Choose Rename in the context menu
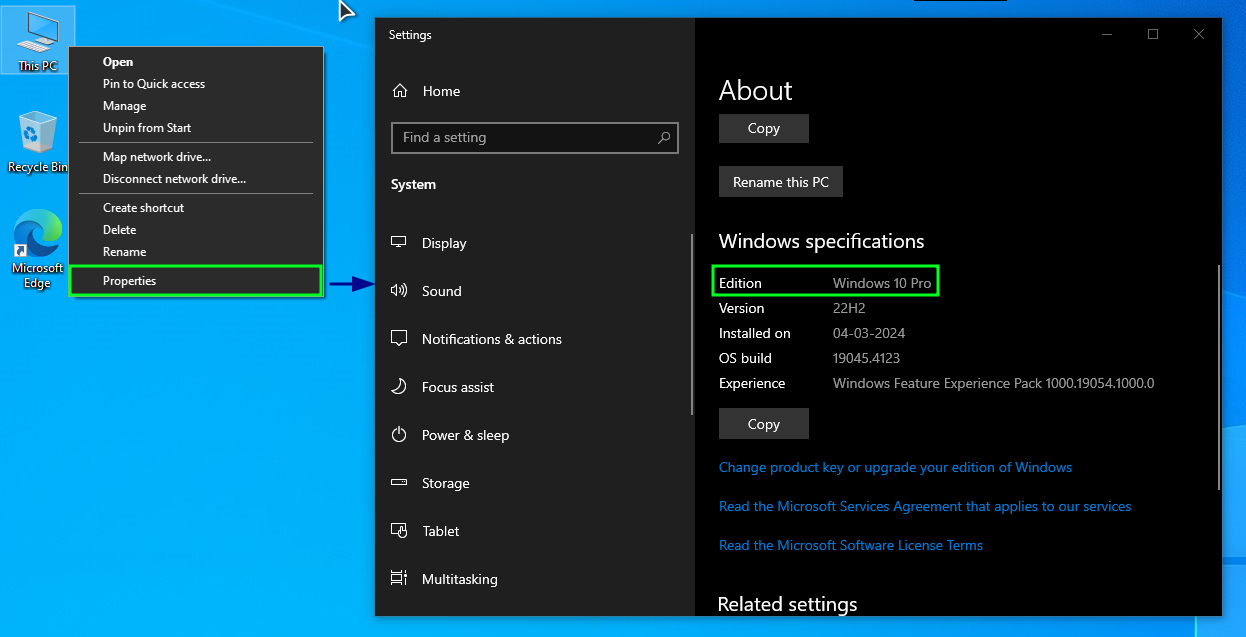 (196, 252)
